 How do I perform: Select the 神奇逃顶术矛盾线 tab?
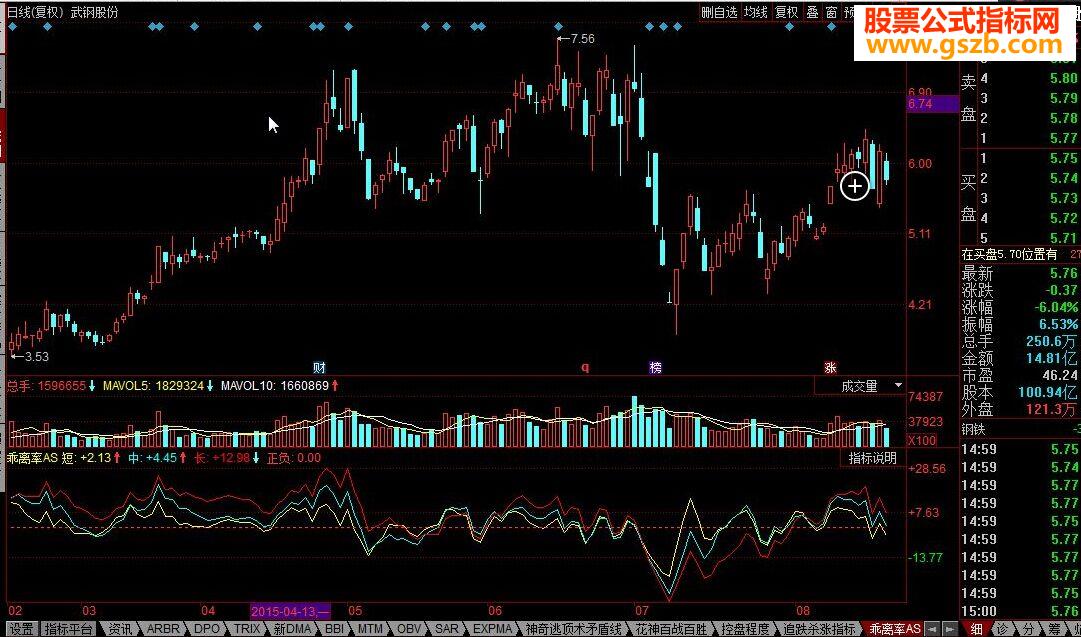point(574,629)
